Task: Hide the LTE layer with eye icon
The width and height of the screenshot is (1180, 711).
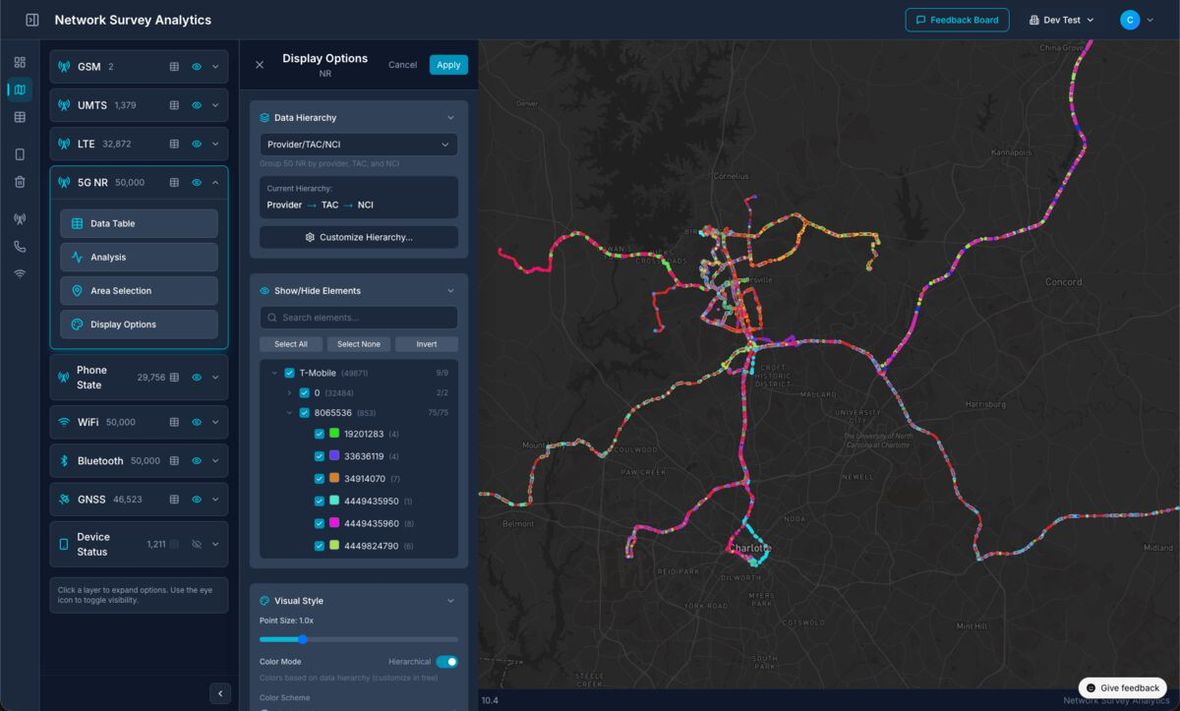Action: pyautogui.click(x=196, y=144)
